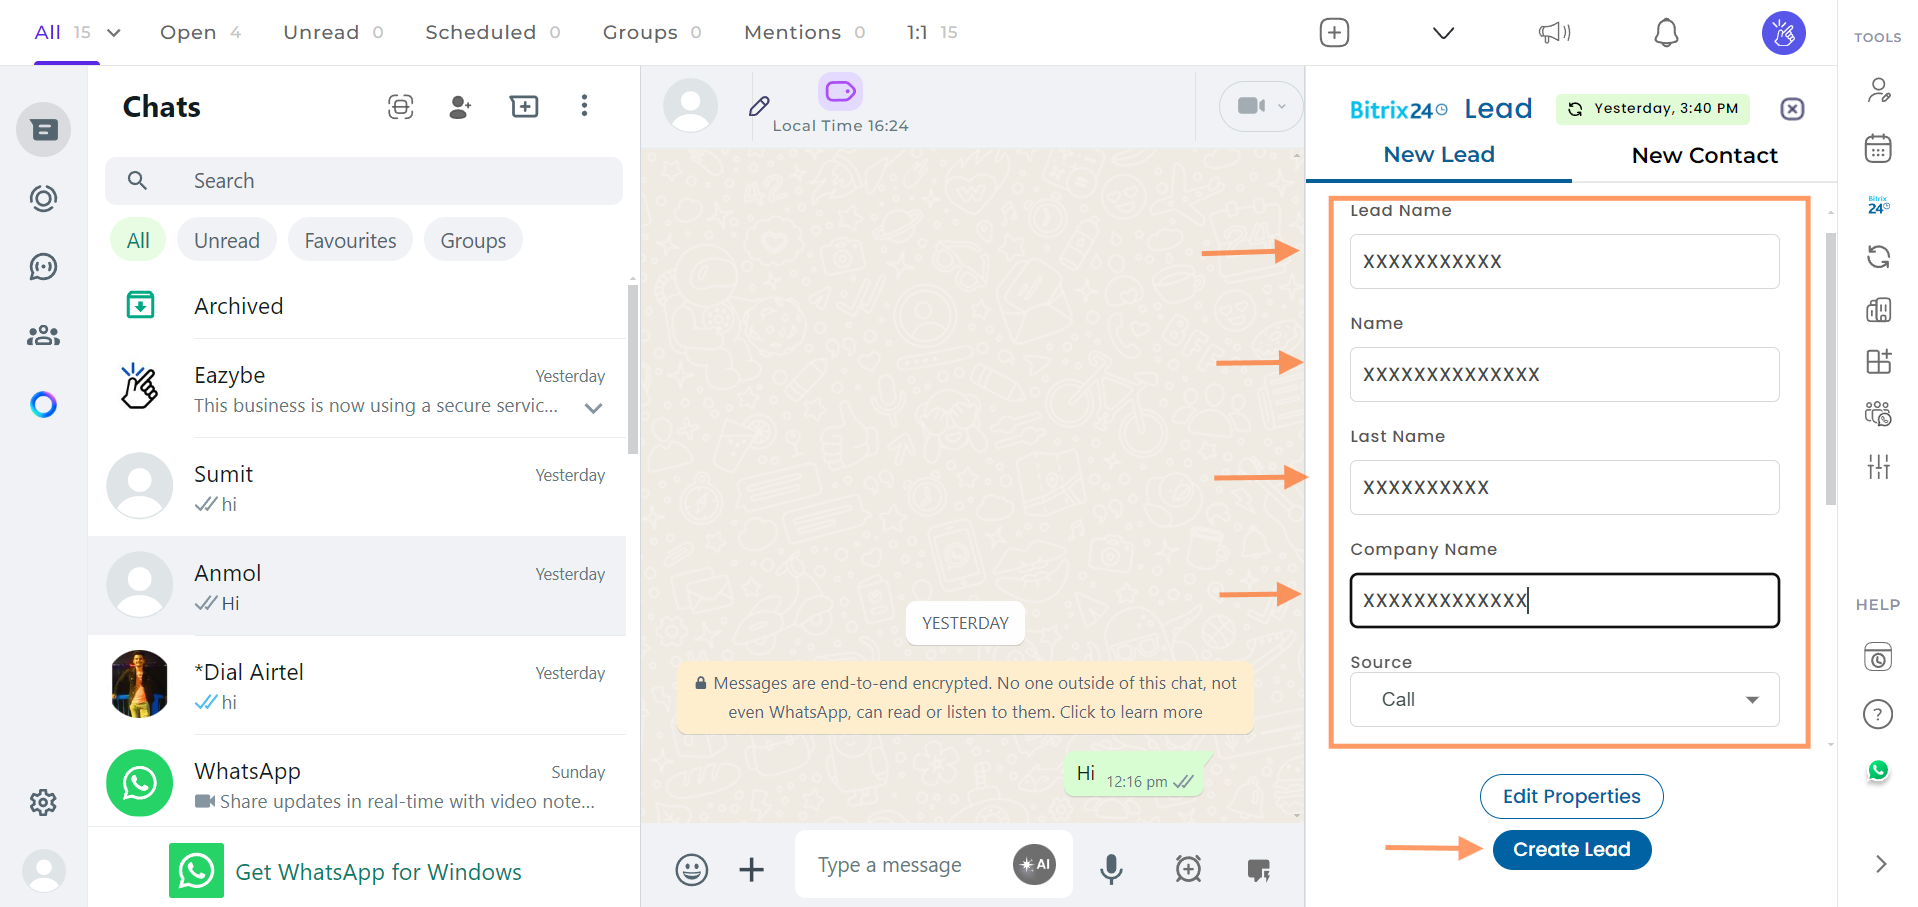The height and width of the screenshot is (907, 1918).
Task: Switch to the Open tab
Action: 200,33
